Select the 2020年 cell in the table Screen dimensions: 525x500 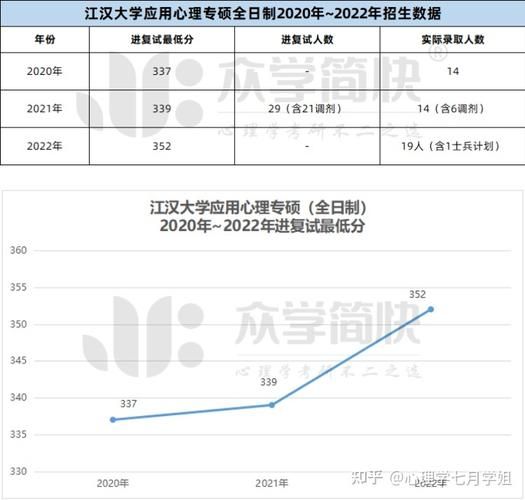45,71
